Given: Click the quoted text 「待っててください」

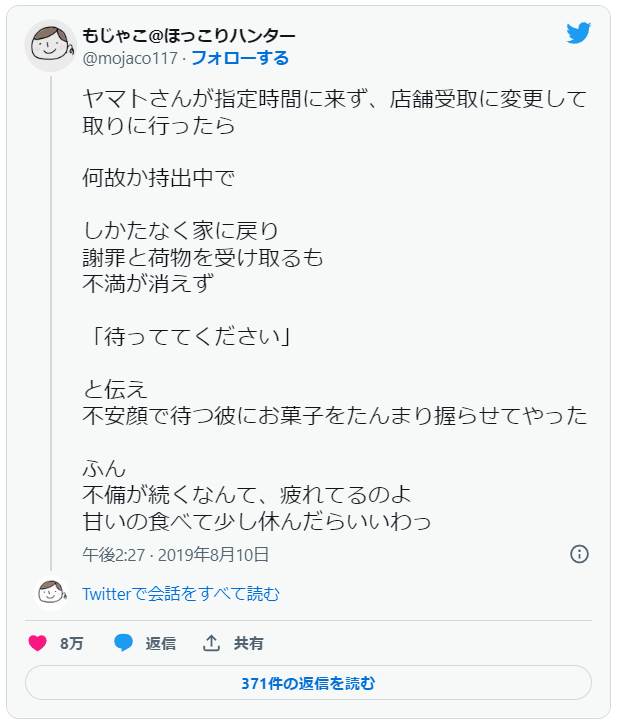Looking at the screenshot, I should [186, 336].
